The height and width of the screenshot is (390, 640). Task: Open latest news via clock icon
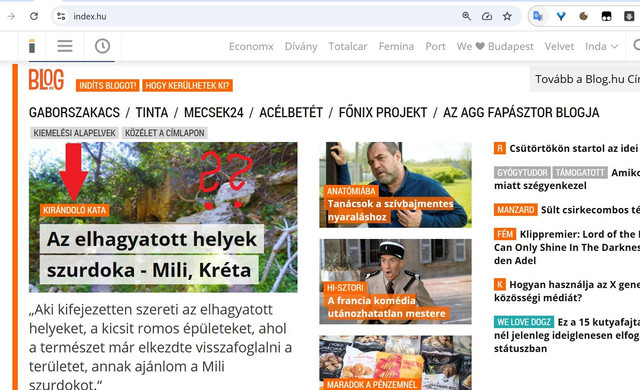click(102, 46)
